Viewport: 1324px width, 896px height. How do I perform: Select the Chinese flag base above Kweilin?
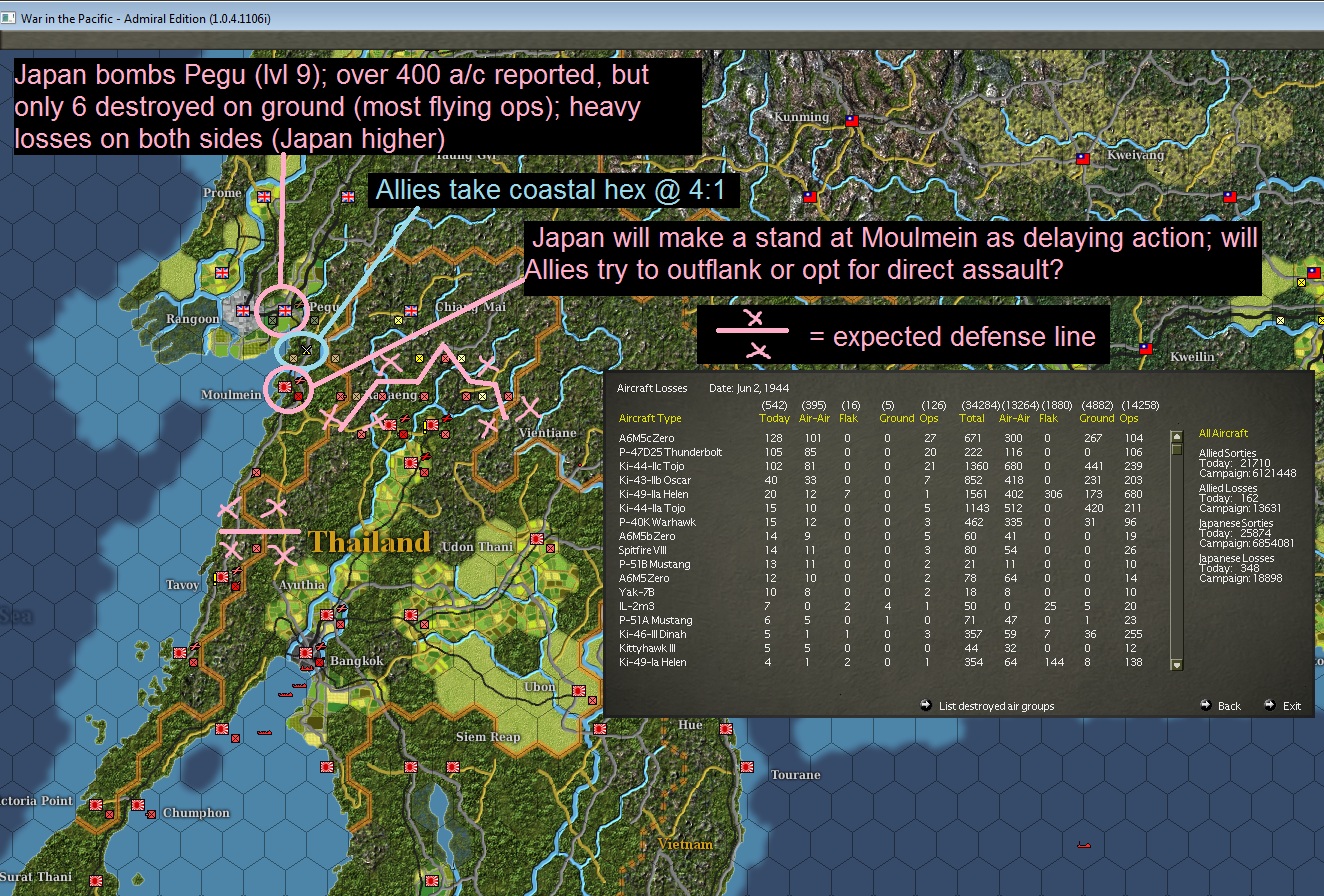[x=1146, y=350]
